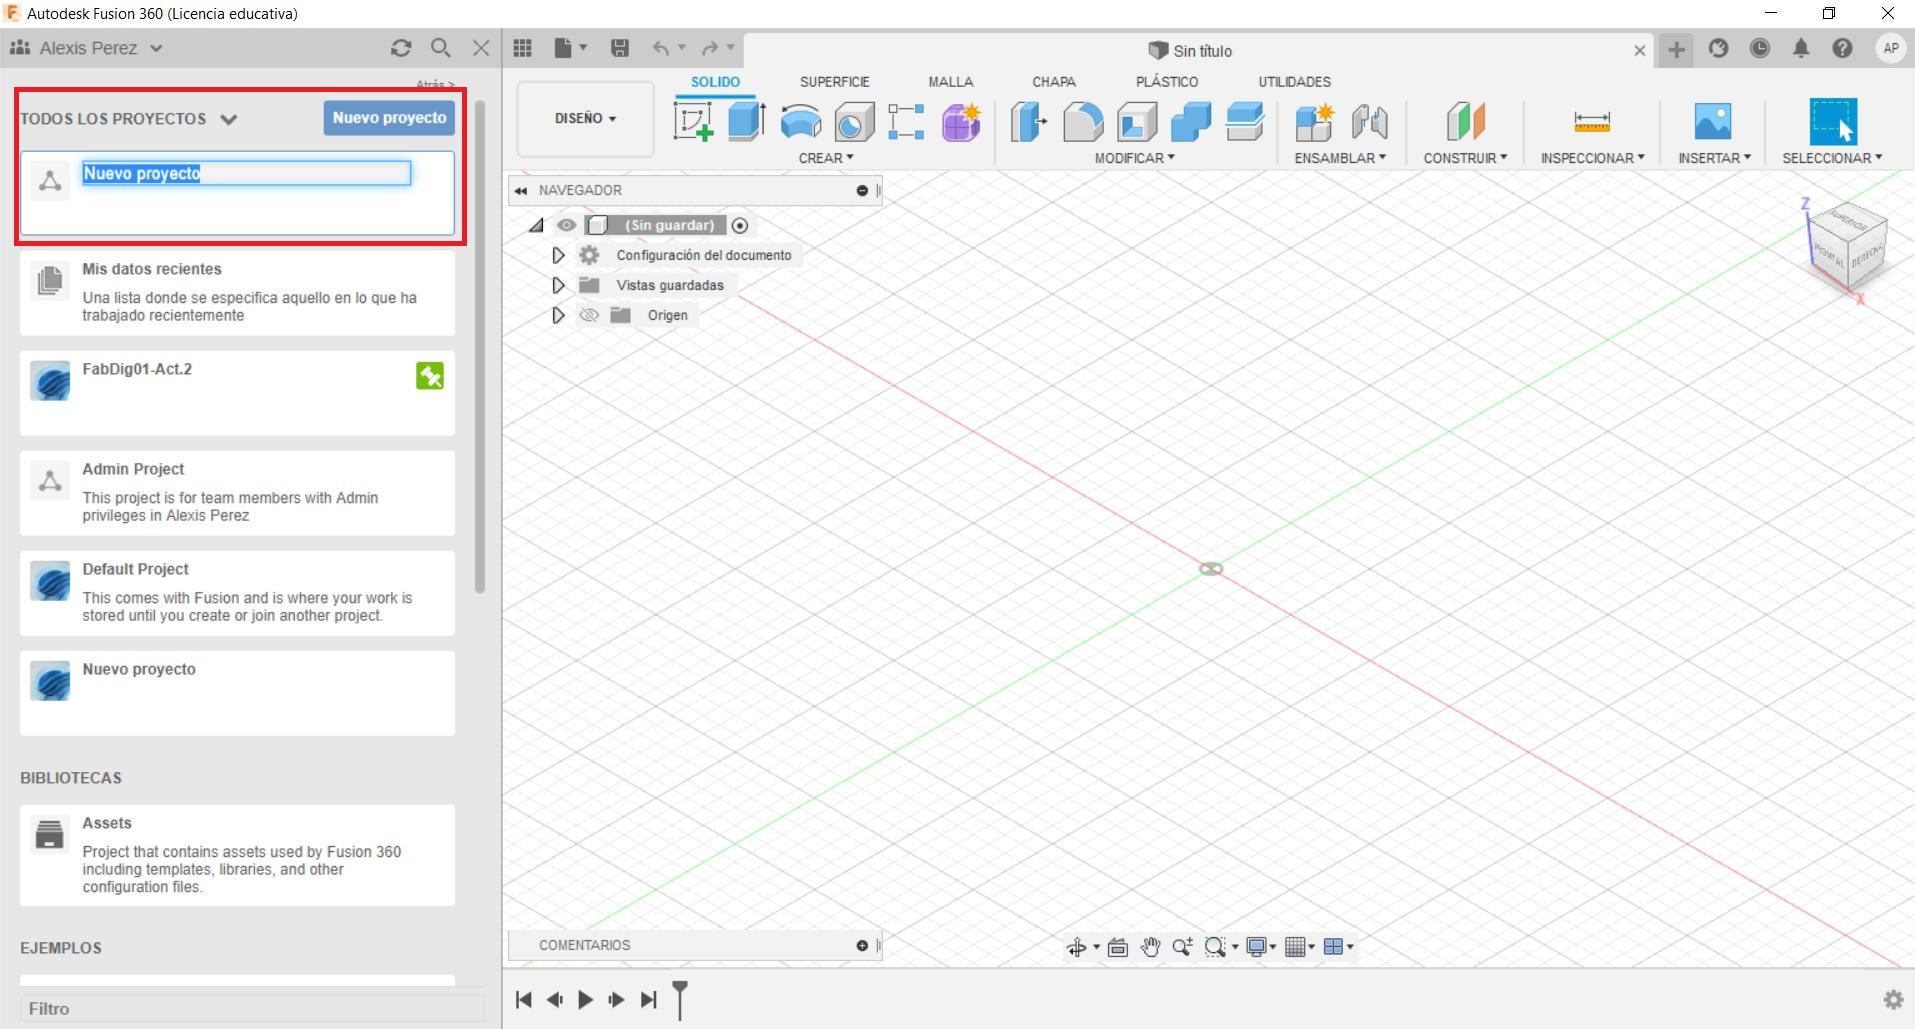This screenshot has height=1029, width=1915.
Task: Close the Sin título document tab
Action: point(1639,50)
